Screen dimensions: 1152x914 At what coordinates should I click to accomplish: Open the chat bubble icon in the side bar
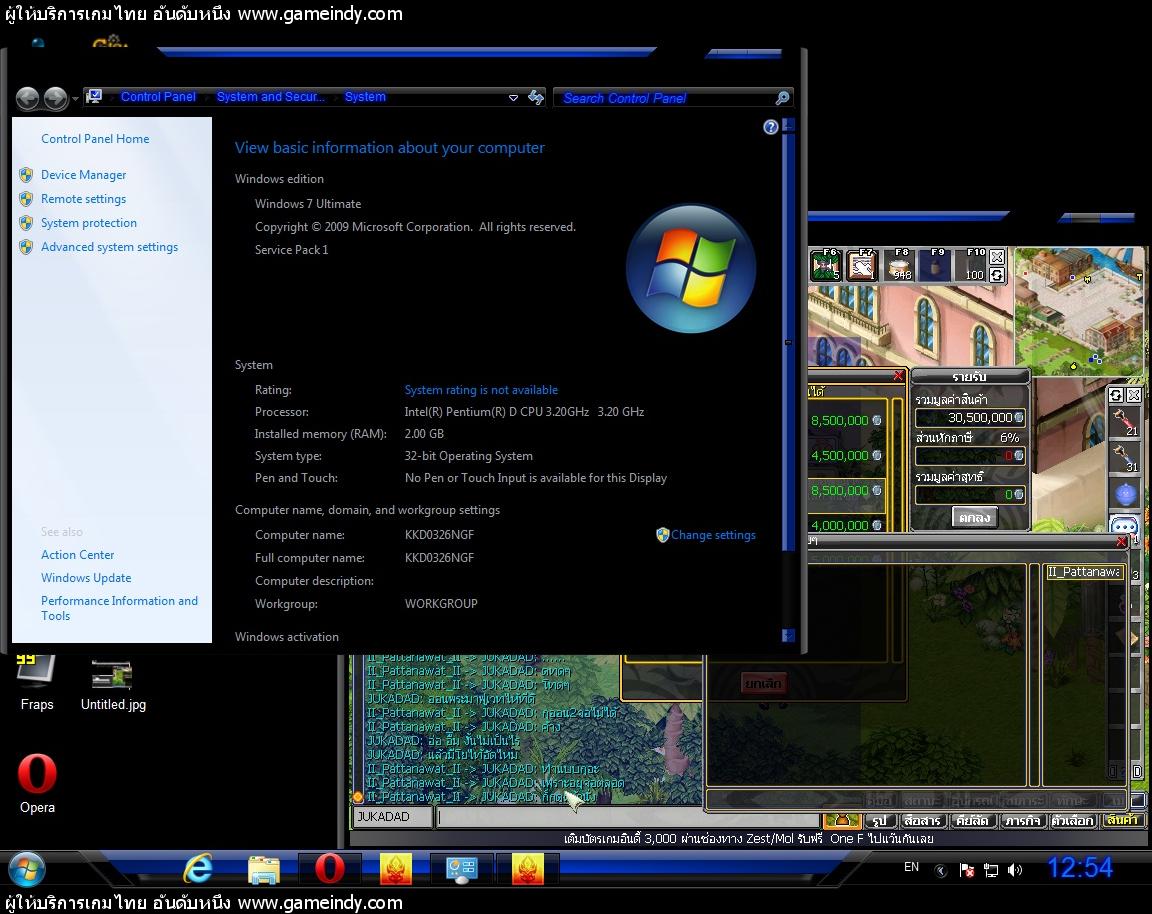click(1125, 525)
